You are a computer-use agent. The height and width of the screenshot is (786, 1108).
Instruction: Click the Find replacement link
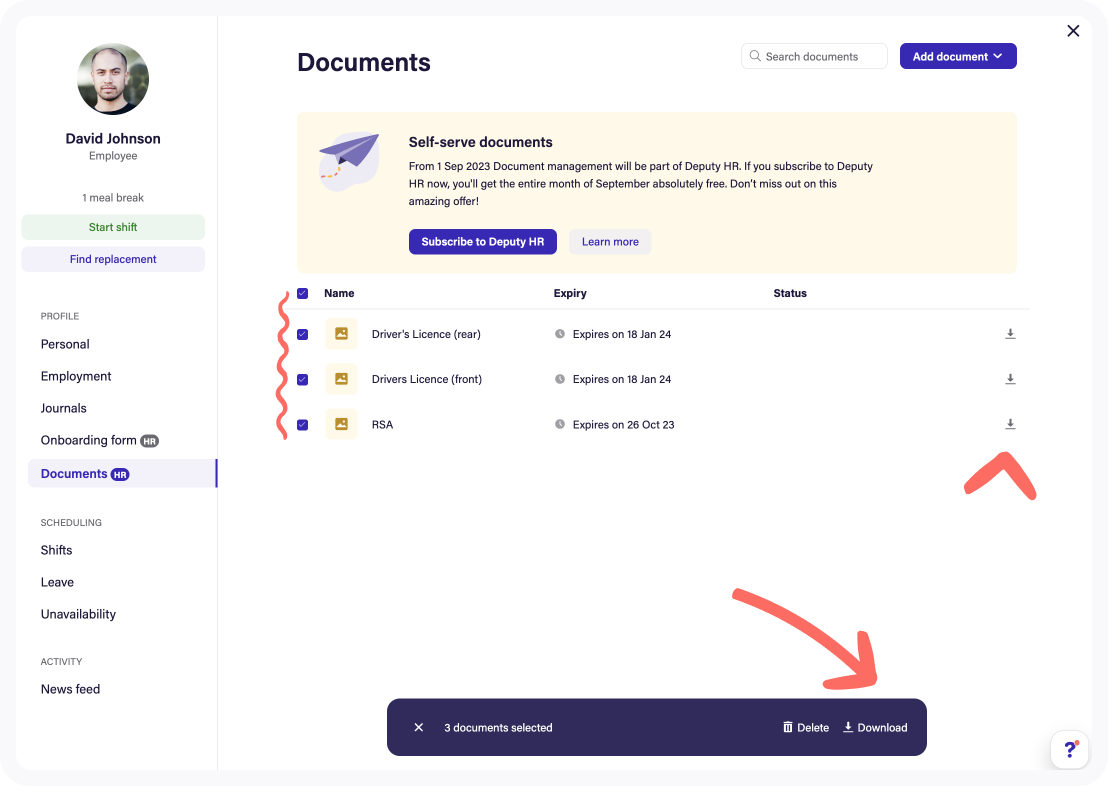pos(112,259)
